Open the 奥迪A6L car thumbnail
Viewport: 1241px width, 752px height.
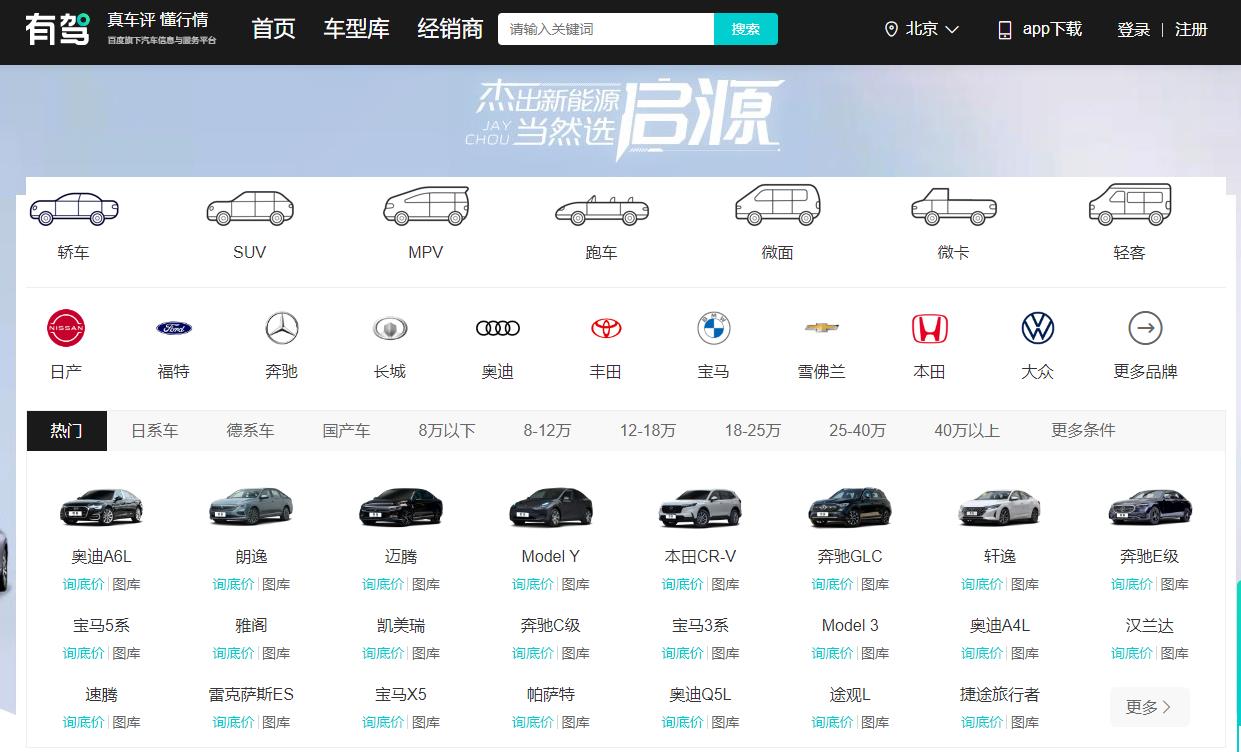(101, 507)
